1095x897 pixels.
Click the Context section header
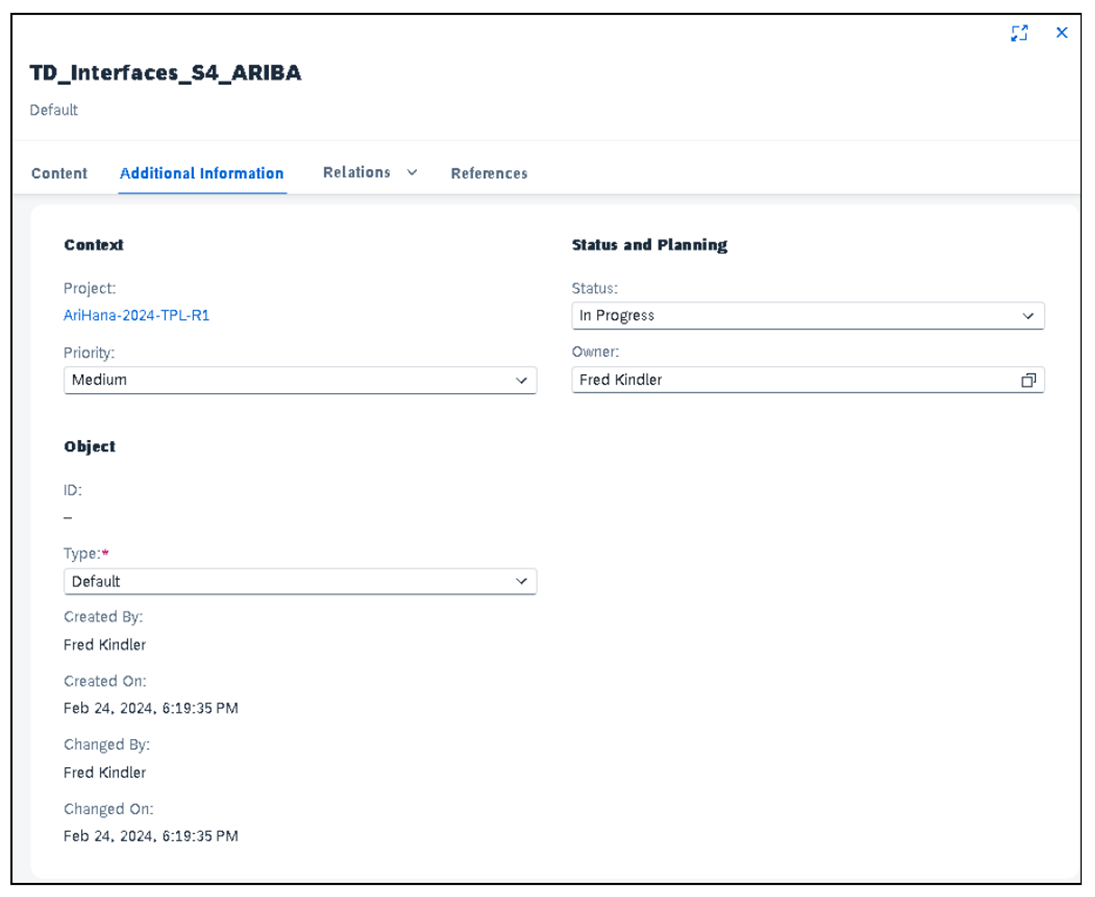point(92,245)
